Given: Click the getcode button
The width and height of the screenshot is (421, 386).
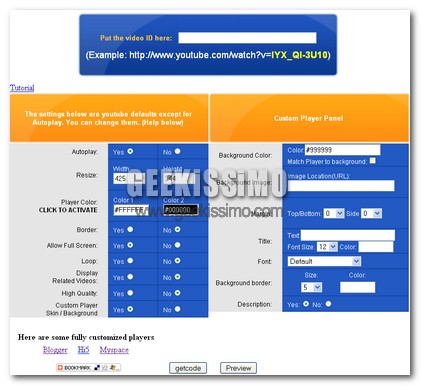Looking at the screenshot, I should (x=188, y=368).
